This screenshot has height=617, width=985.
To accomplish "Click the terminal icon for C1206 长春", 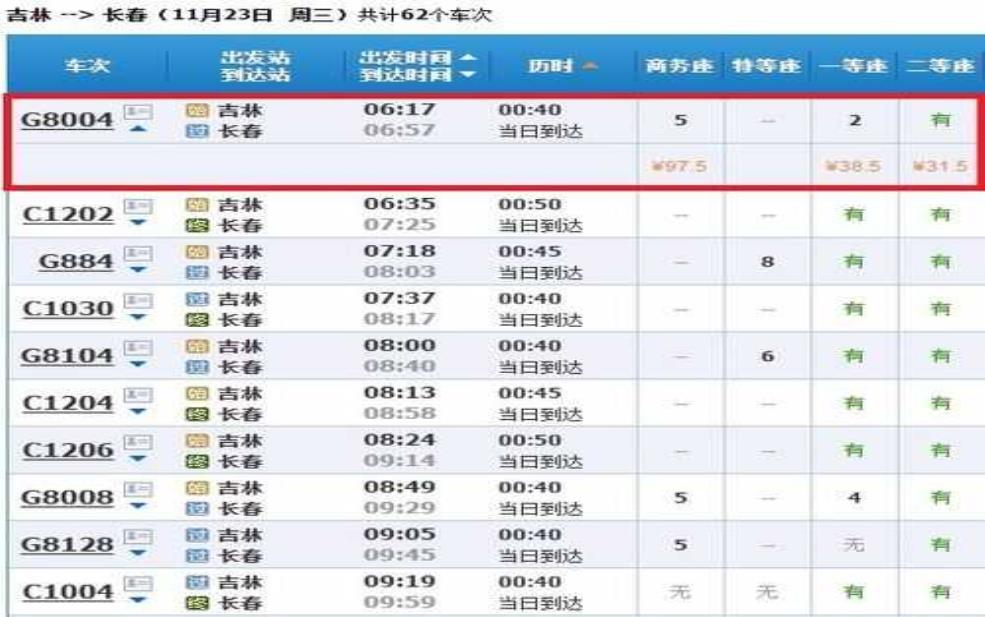I will [197, 461].
